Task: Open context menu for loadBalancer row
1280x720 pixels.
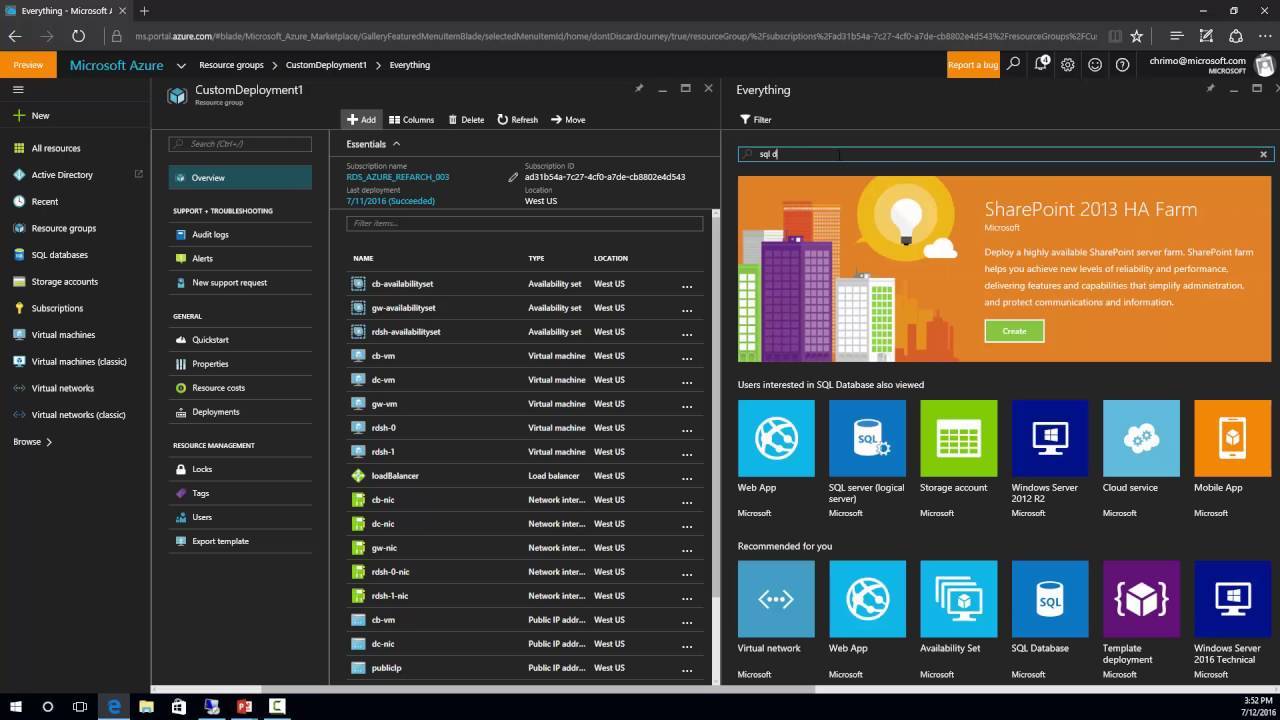Action: coord(687,477)
